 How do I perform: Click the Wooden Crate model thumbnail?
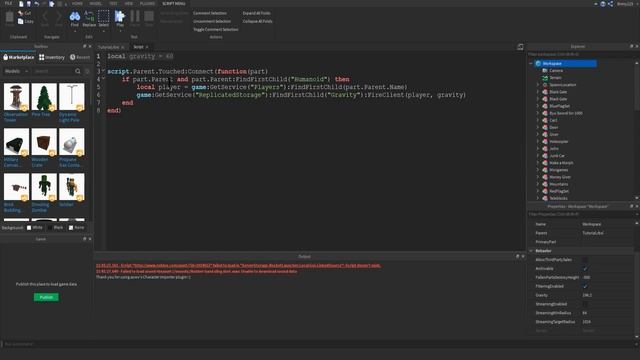click(x=44, y=142)
